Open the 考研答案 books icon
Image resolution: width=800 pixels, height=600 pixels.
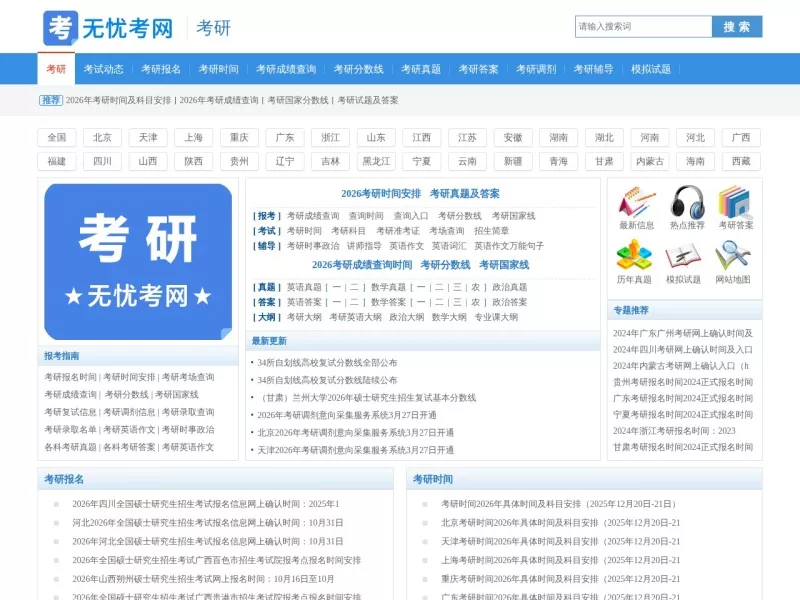click(x=735, y=203)
